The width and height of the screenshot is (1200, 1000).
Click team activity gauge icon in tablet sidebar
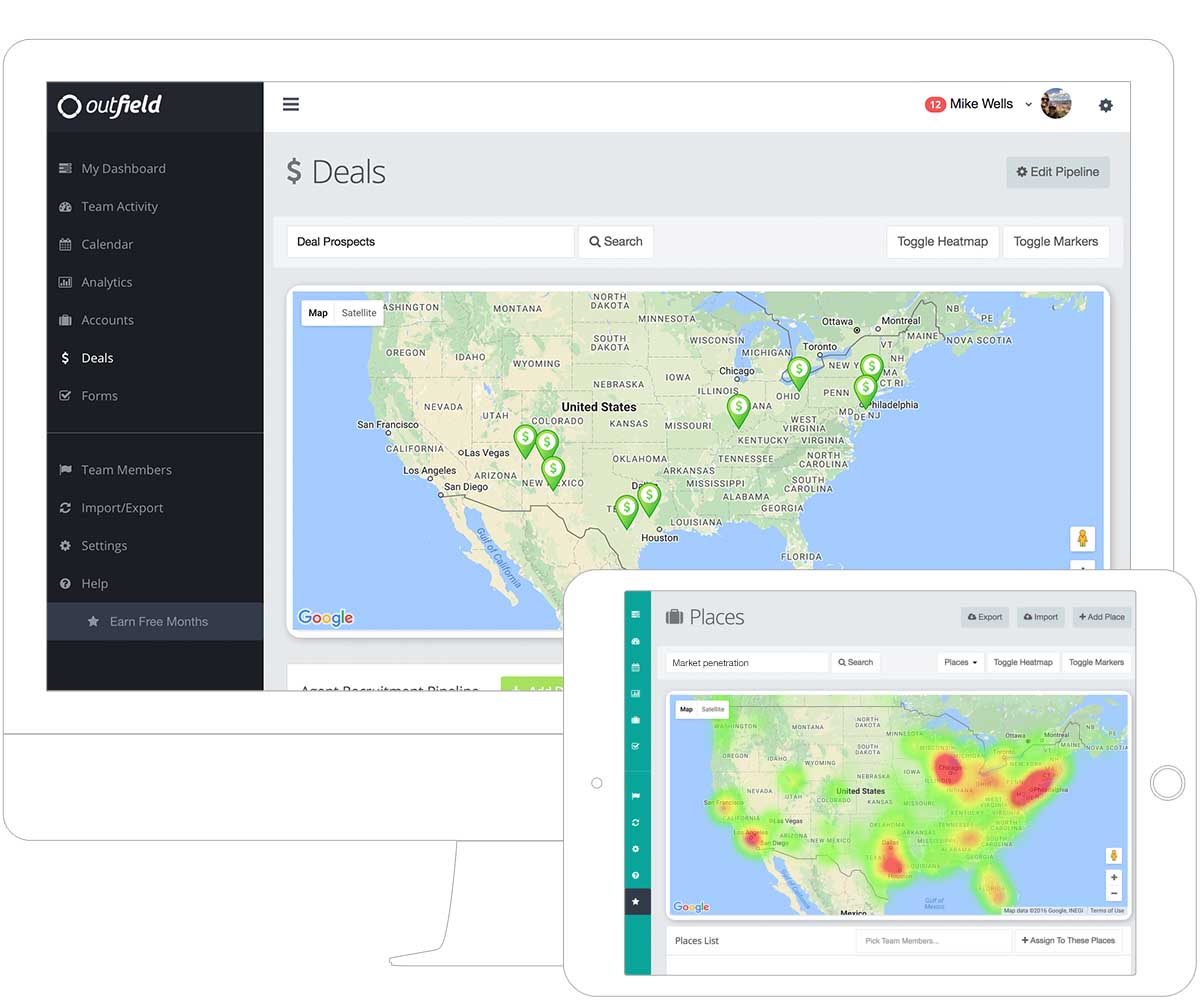637,641
